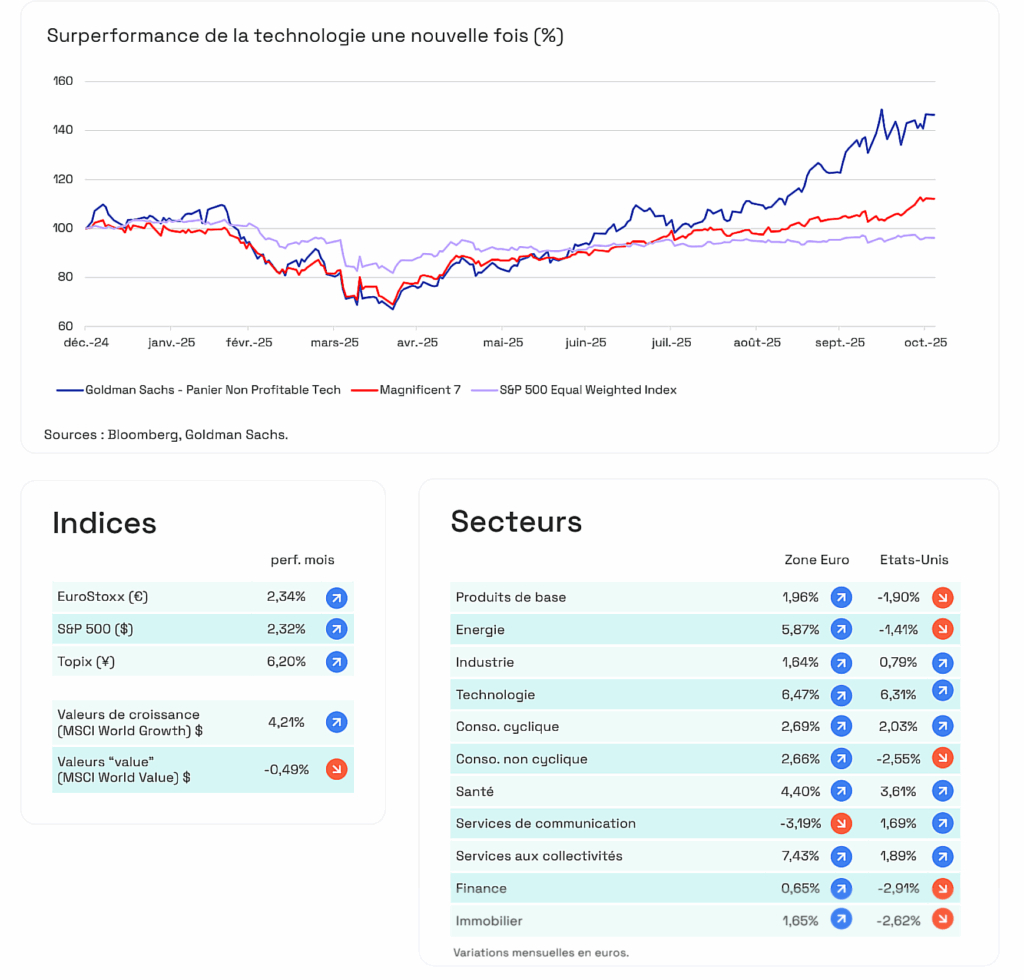
Task: Click the Zone Euro arrow for Services aux collectivités
Action: (x=841, y=856)
